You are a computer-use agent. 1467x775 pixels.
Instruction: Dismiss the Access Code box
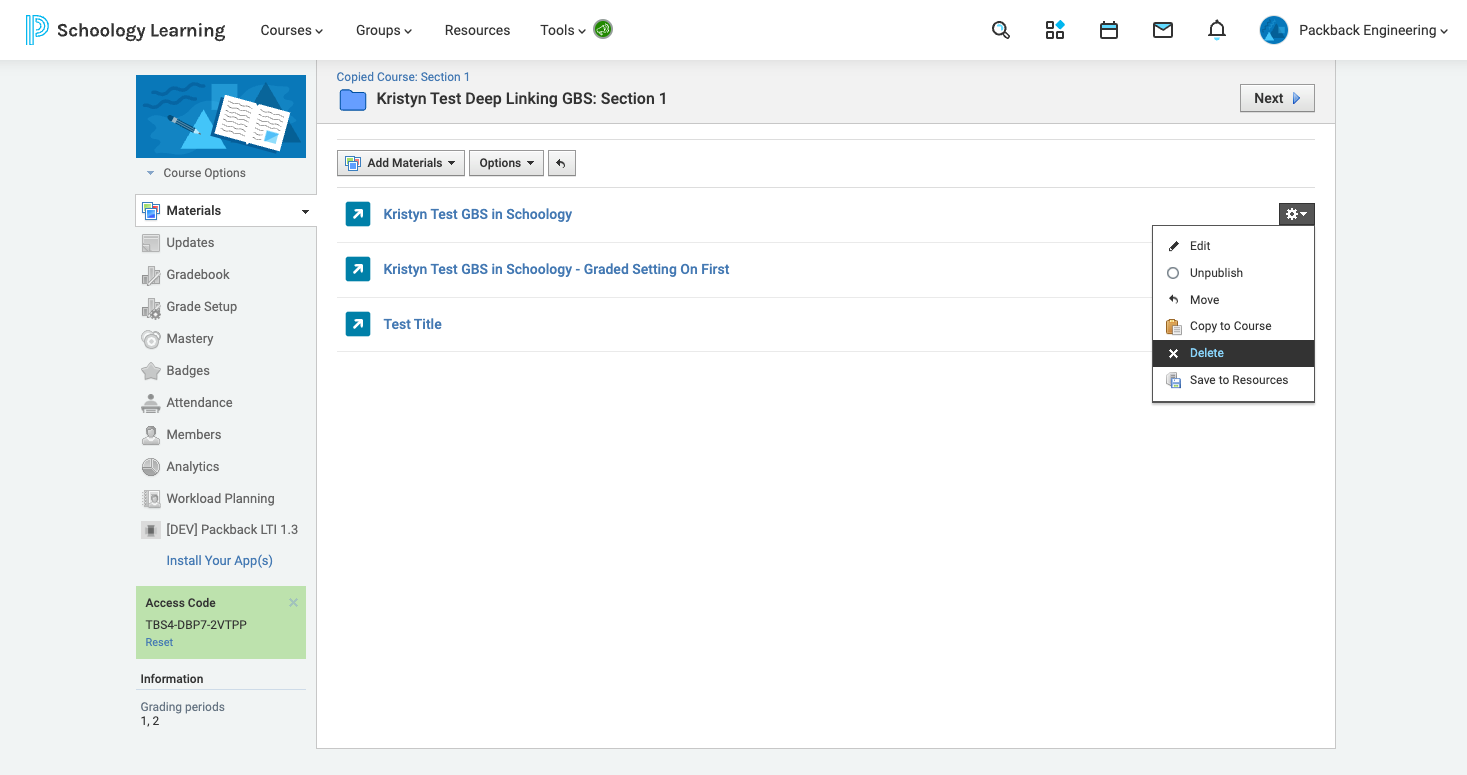coord(293,603)
